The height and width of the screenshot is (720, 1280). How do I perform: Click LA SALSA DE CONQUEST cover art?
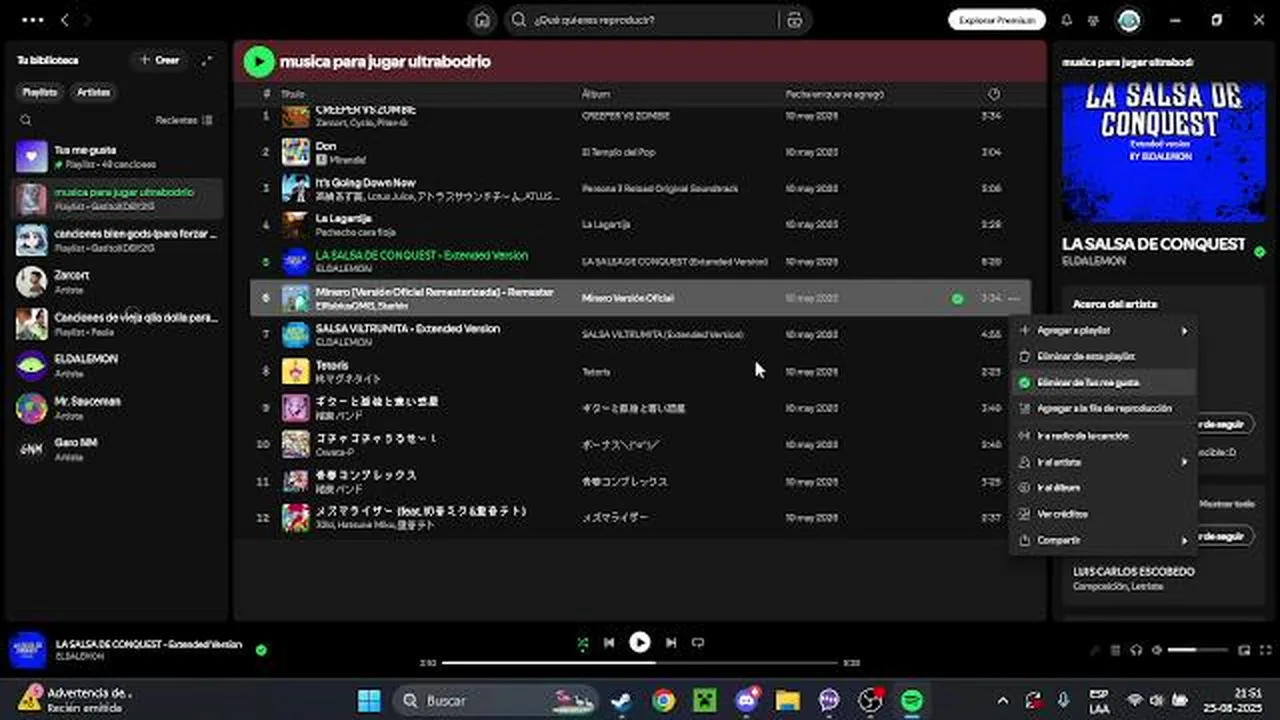(1164, 150)
